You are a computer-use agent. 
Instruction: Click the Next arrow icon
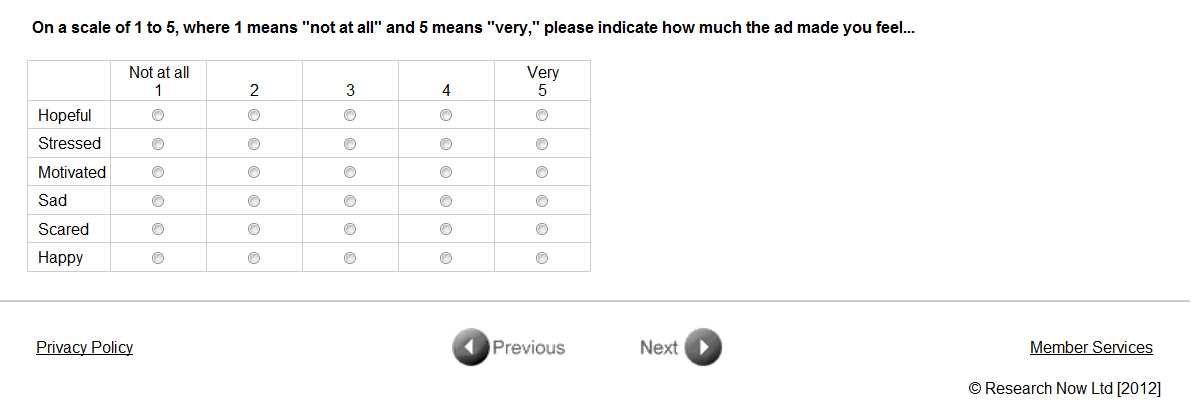pos(703,347)
